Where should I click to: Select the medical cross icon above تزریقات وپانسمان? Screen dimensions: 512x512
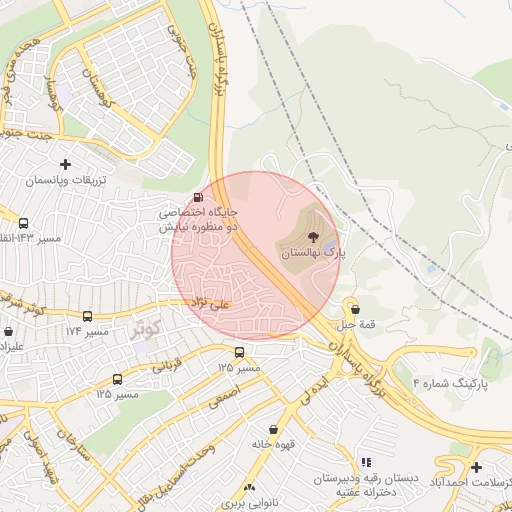(x=66, y=164)
